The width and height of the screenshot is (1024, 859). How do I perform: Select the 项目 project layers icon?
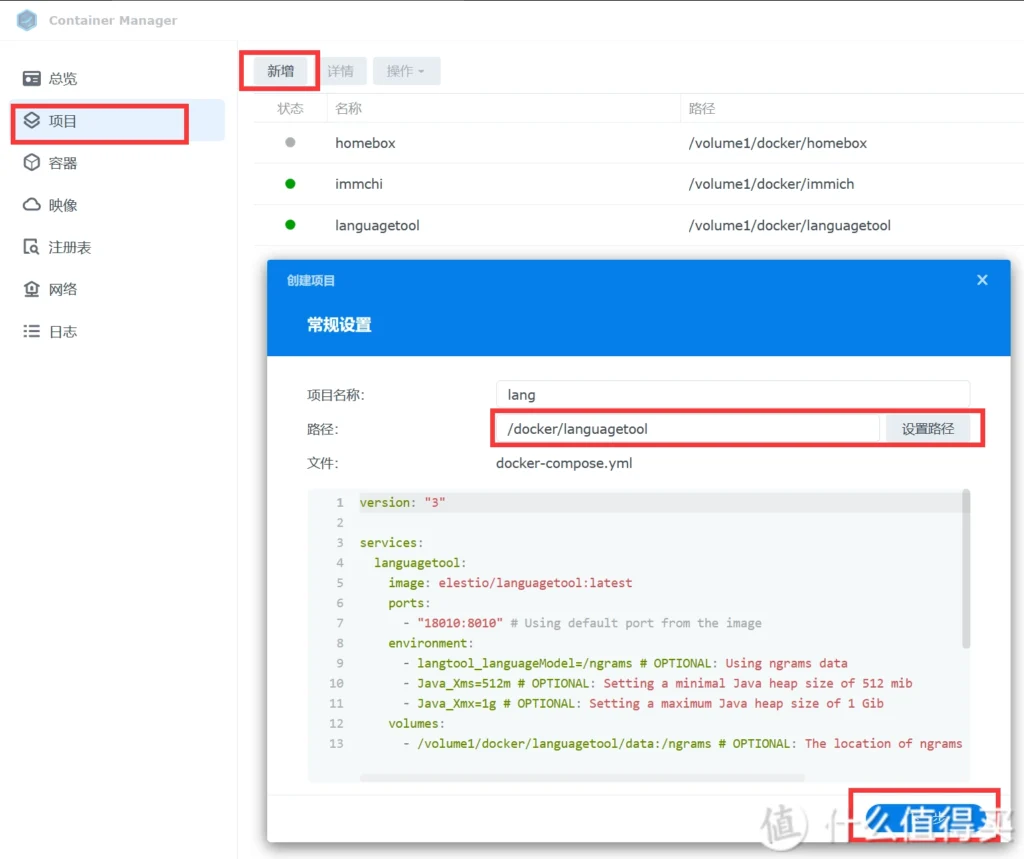tap(32, 121)
